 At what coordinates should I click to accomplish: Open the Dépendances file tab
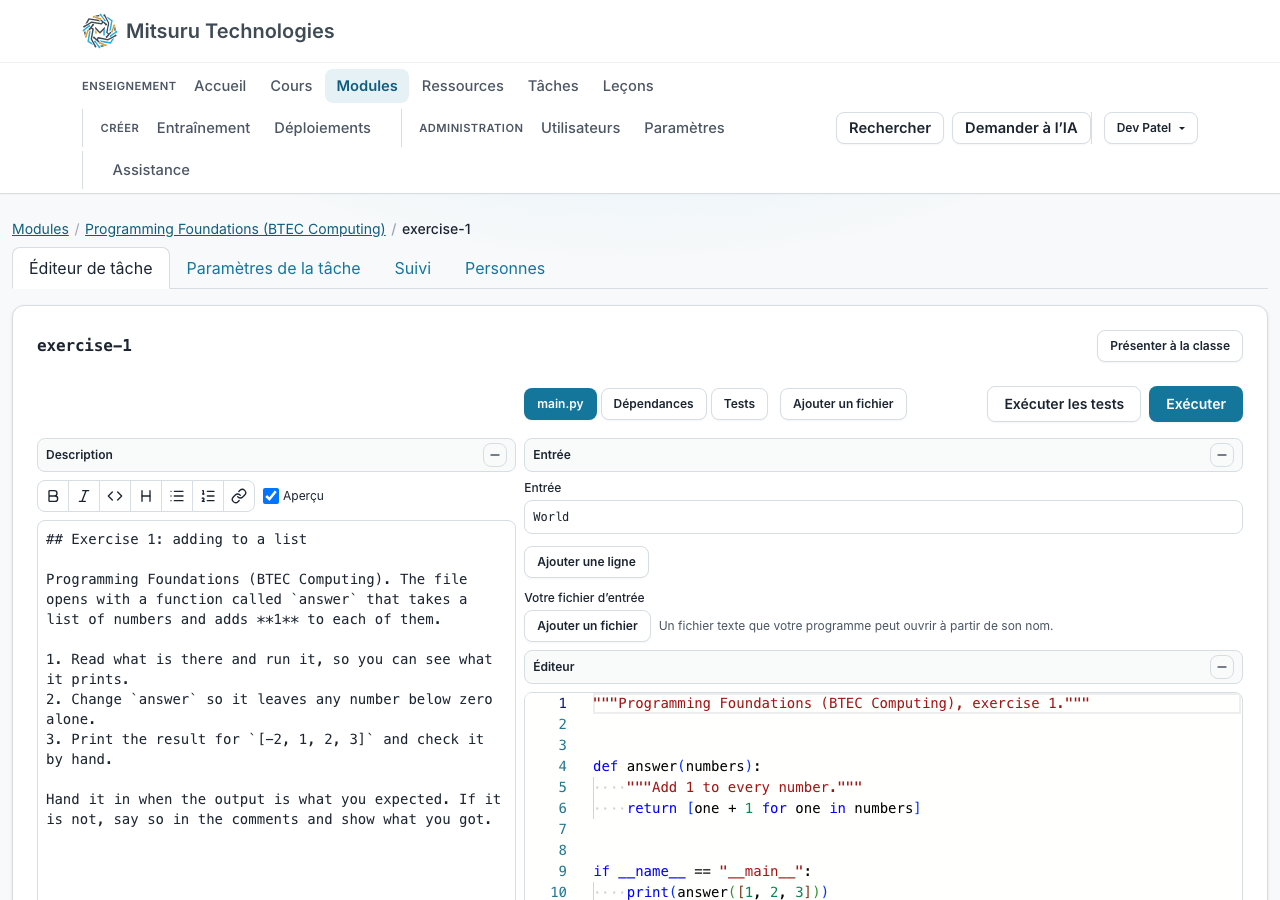(654, 404)
